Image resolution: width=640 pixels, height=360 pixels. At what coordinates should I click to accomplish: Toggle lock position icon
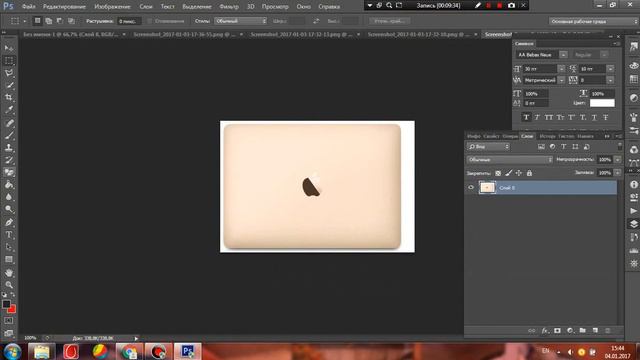[519, 173]
